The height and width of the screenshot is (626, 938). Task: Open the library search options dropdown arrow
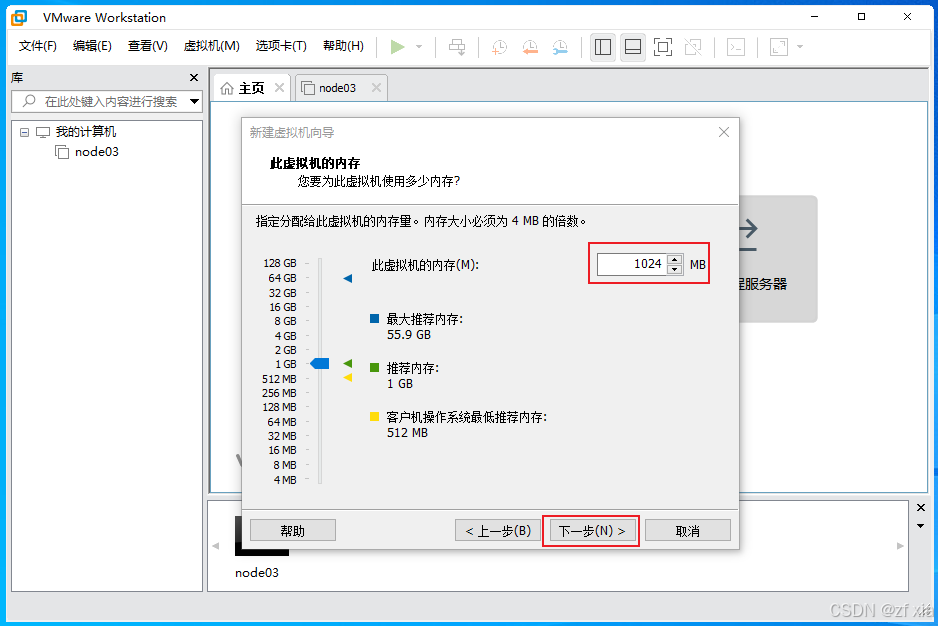(194, 102)
